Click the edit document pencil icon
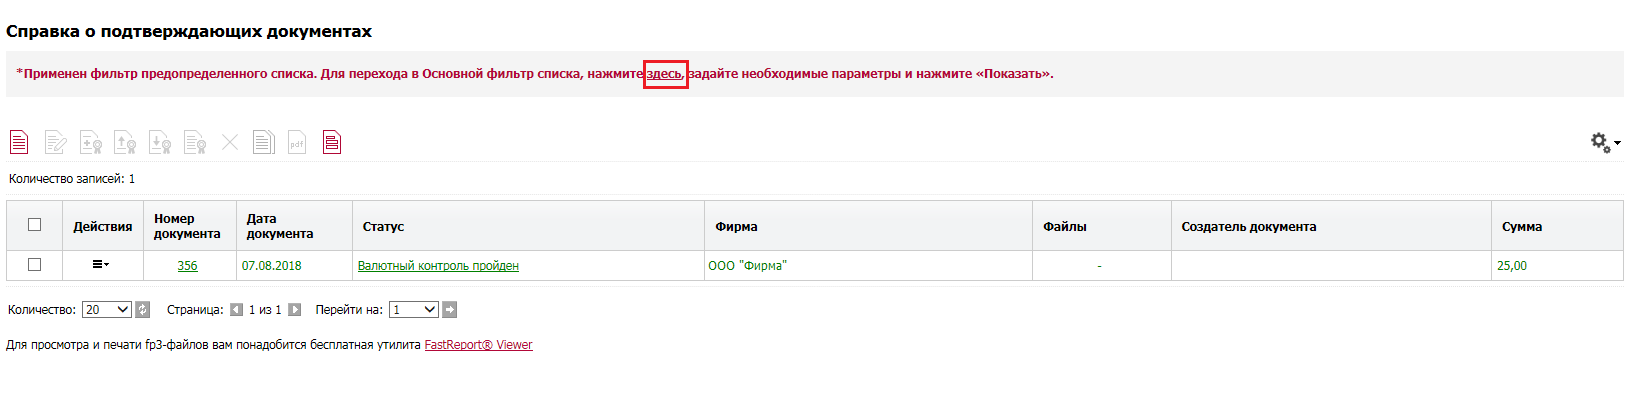The image size is (1632, 398). 56,142
